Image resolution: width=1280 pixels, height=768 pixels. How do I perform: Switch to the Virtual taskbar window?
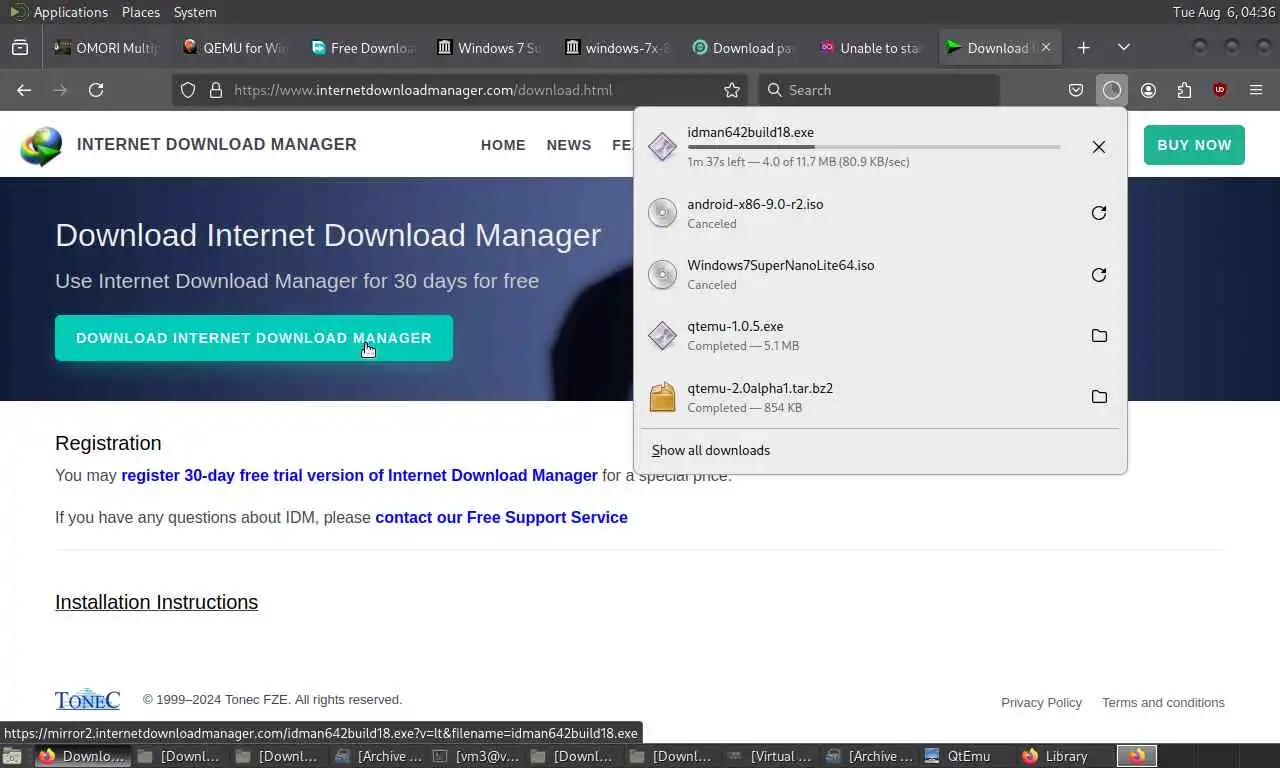point(771,756)
